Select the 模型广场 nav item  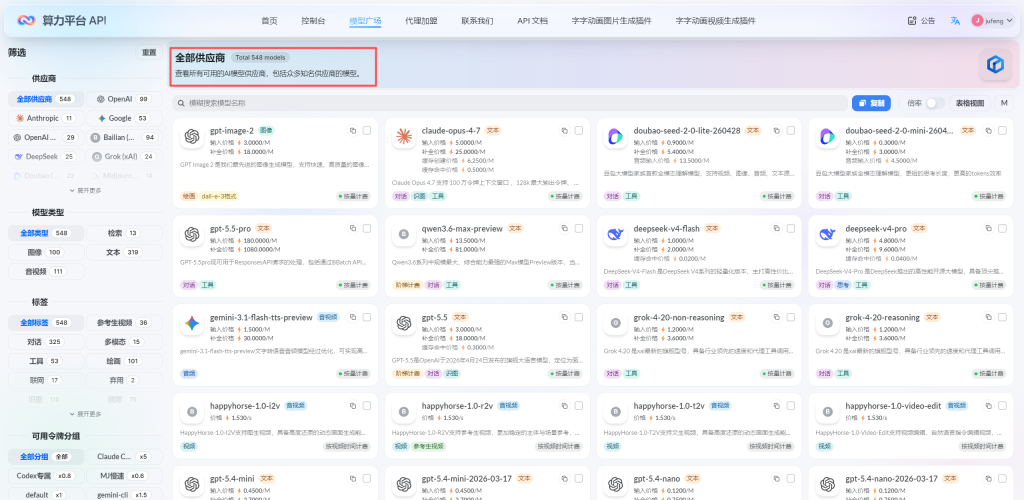click(366, 21)
